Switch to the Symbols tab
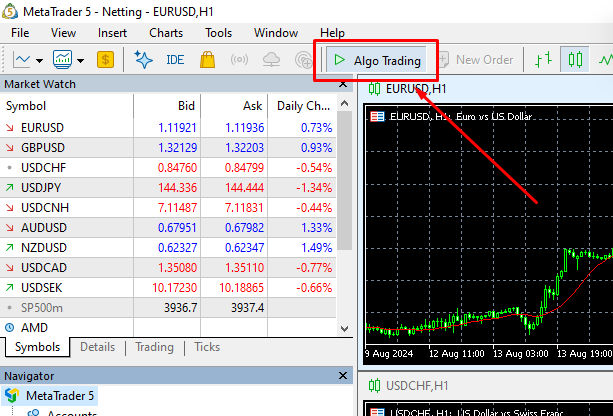613x416 pixels. pyautogui.click(x=38, y=347)
